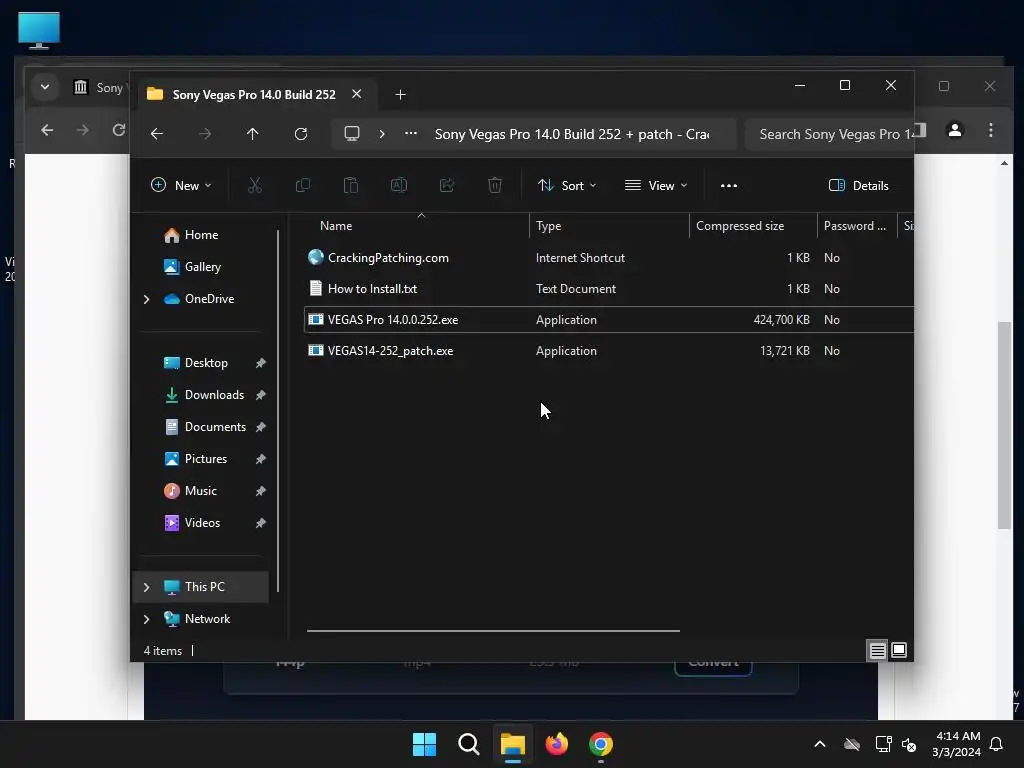Sort by Password column header
The width and height of the screenshot is (1024, 768).
click(857, 226)
